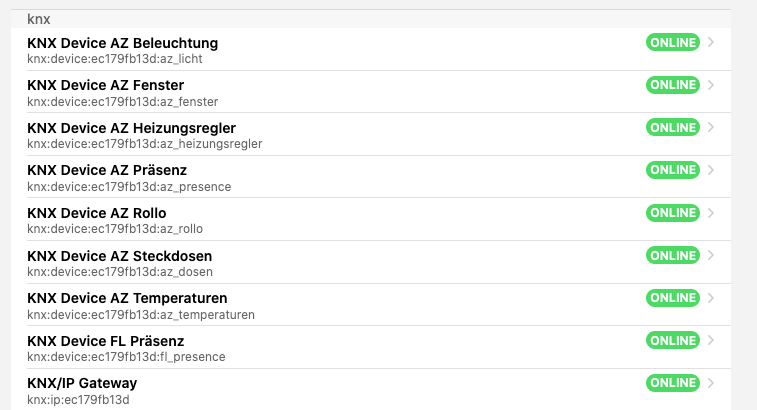Click ONLINE badge of KNX/IP Gateway

[x=673, y=383]
